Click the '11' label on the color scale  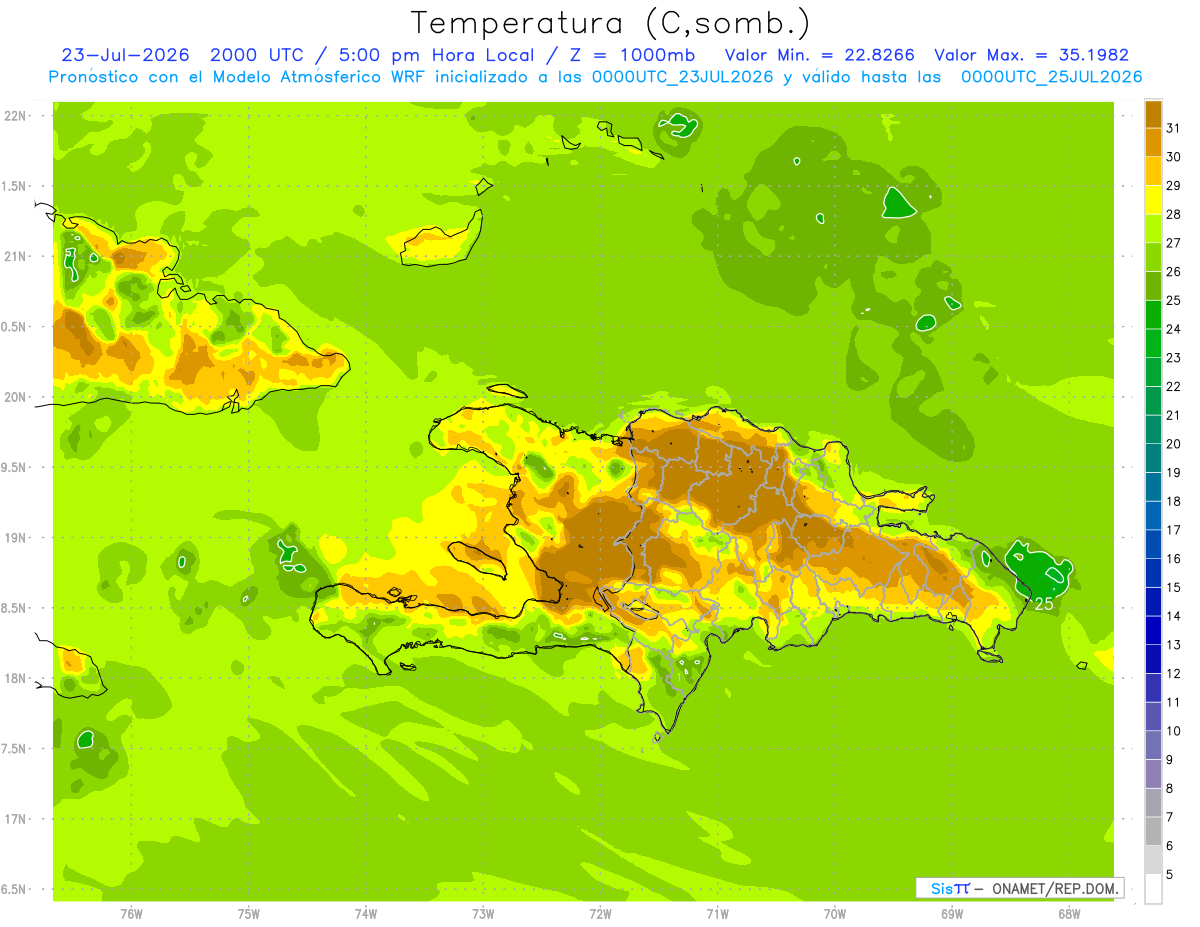(x=1173, y=702)
